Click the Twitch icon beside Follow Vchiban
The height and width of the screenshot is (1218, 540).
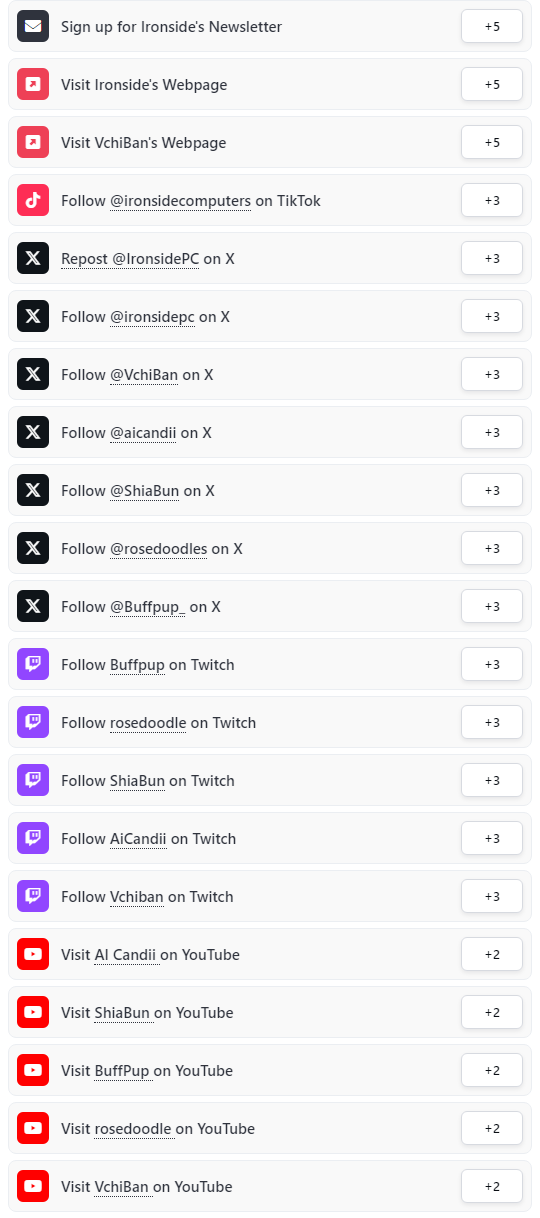(33, 897)
